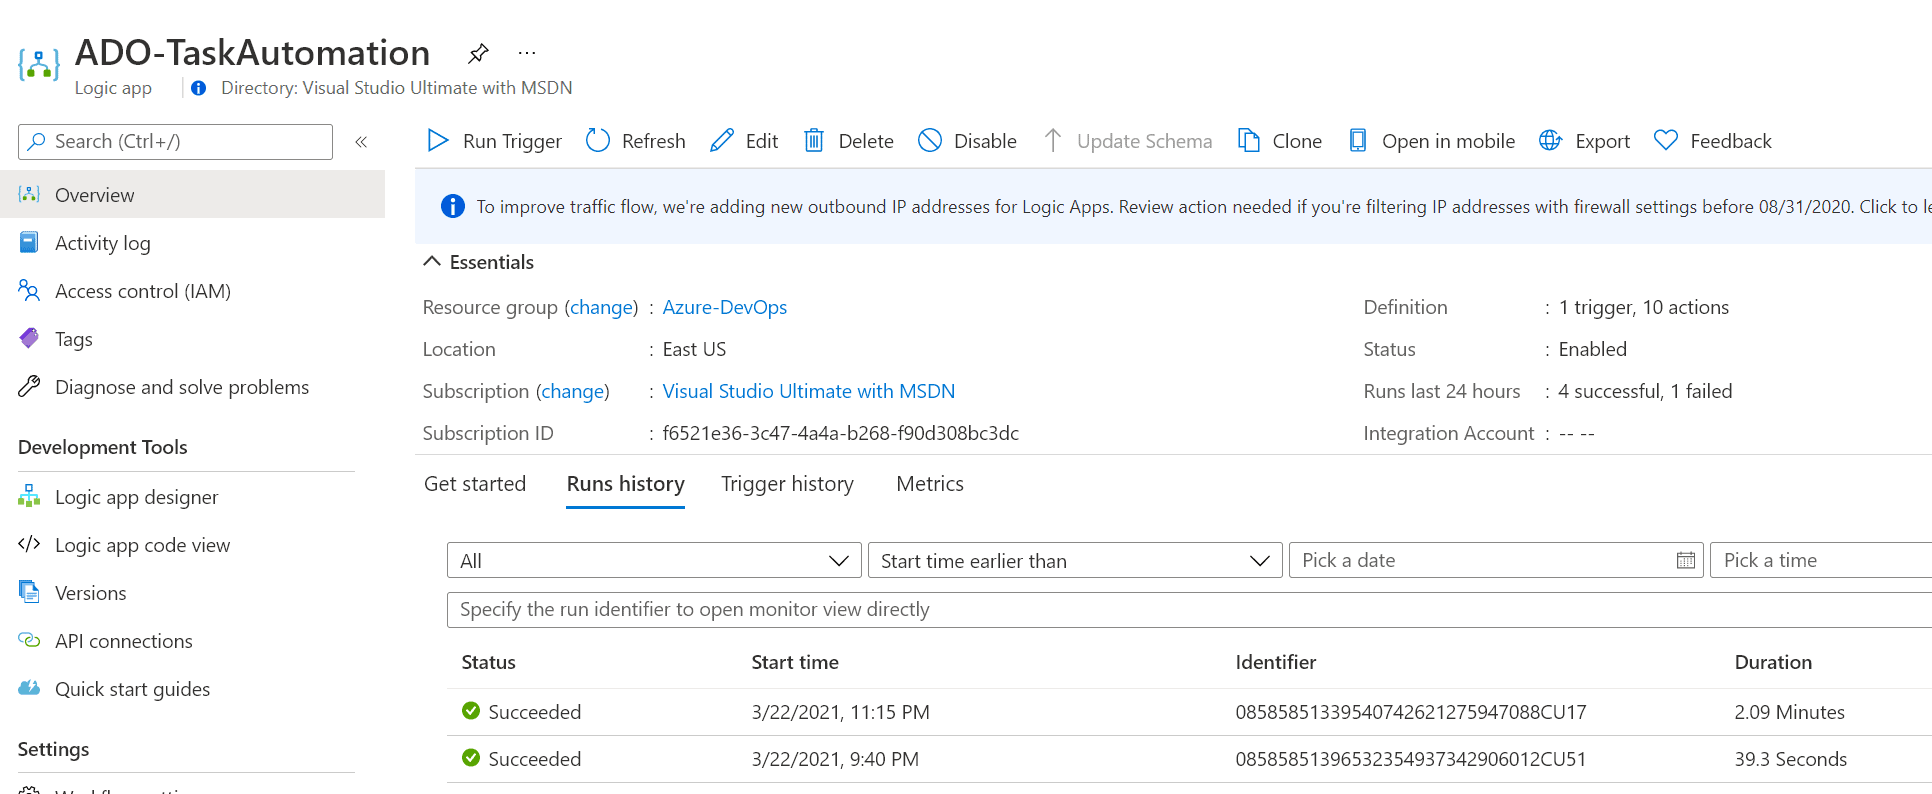This screenshot has height=794, width=1932.
Task: Switch to the Get started tab
Action: coord(475,484)
